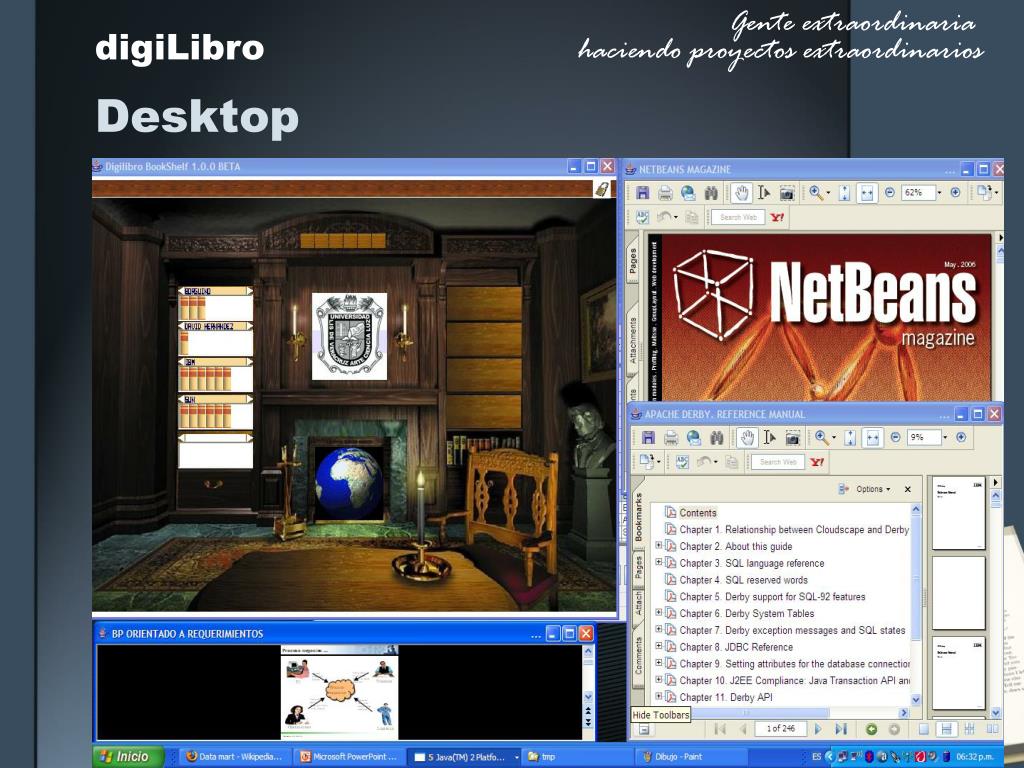Click zoom in plus next to 62%
The image size is (1024, 768).
(x=955, y=193)
